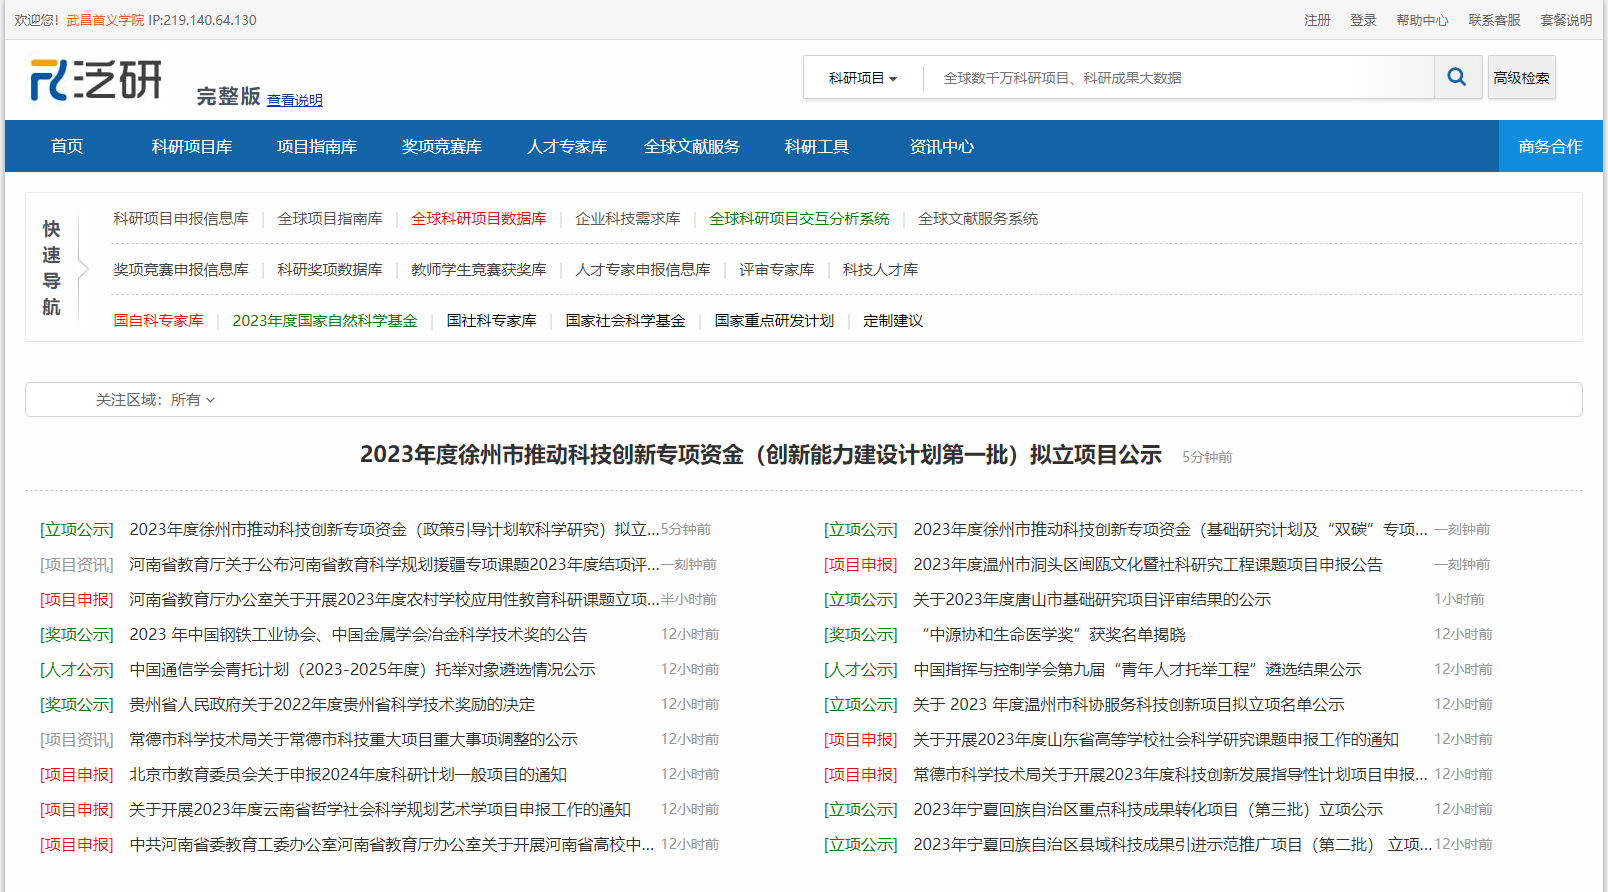Open 全球科研项目数据库 quick link
The height and width of the screenshot is (892, 1608).
point(479,219)
